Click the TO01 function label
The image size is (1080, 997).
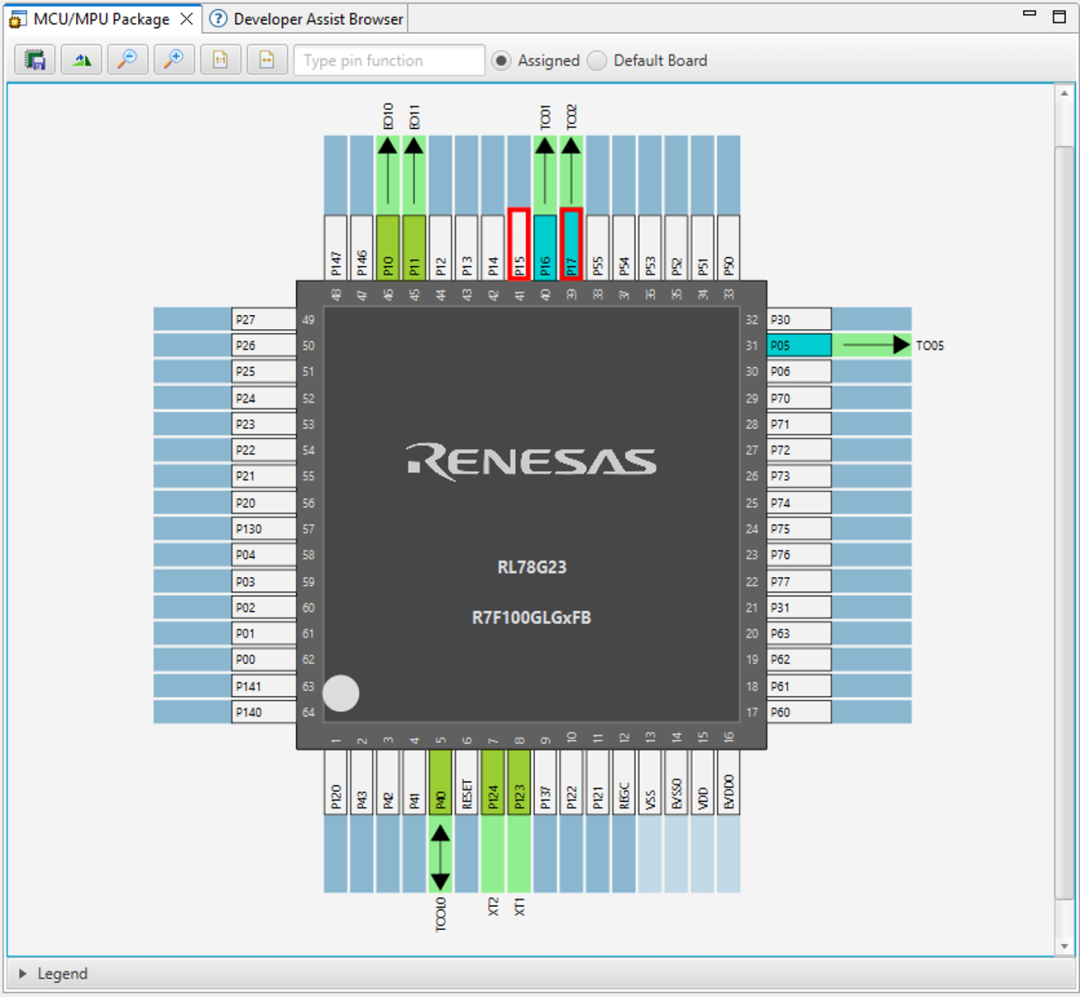(x=545, y=117)
